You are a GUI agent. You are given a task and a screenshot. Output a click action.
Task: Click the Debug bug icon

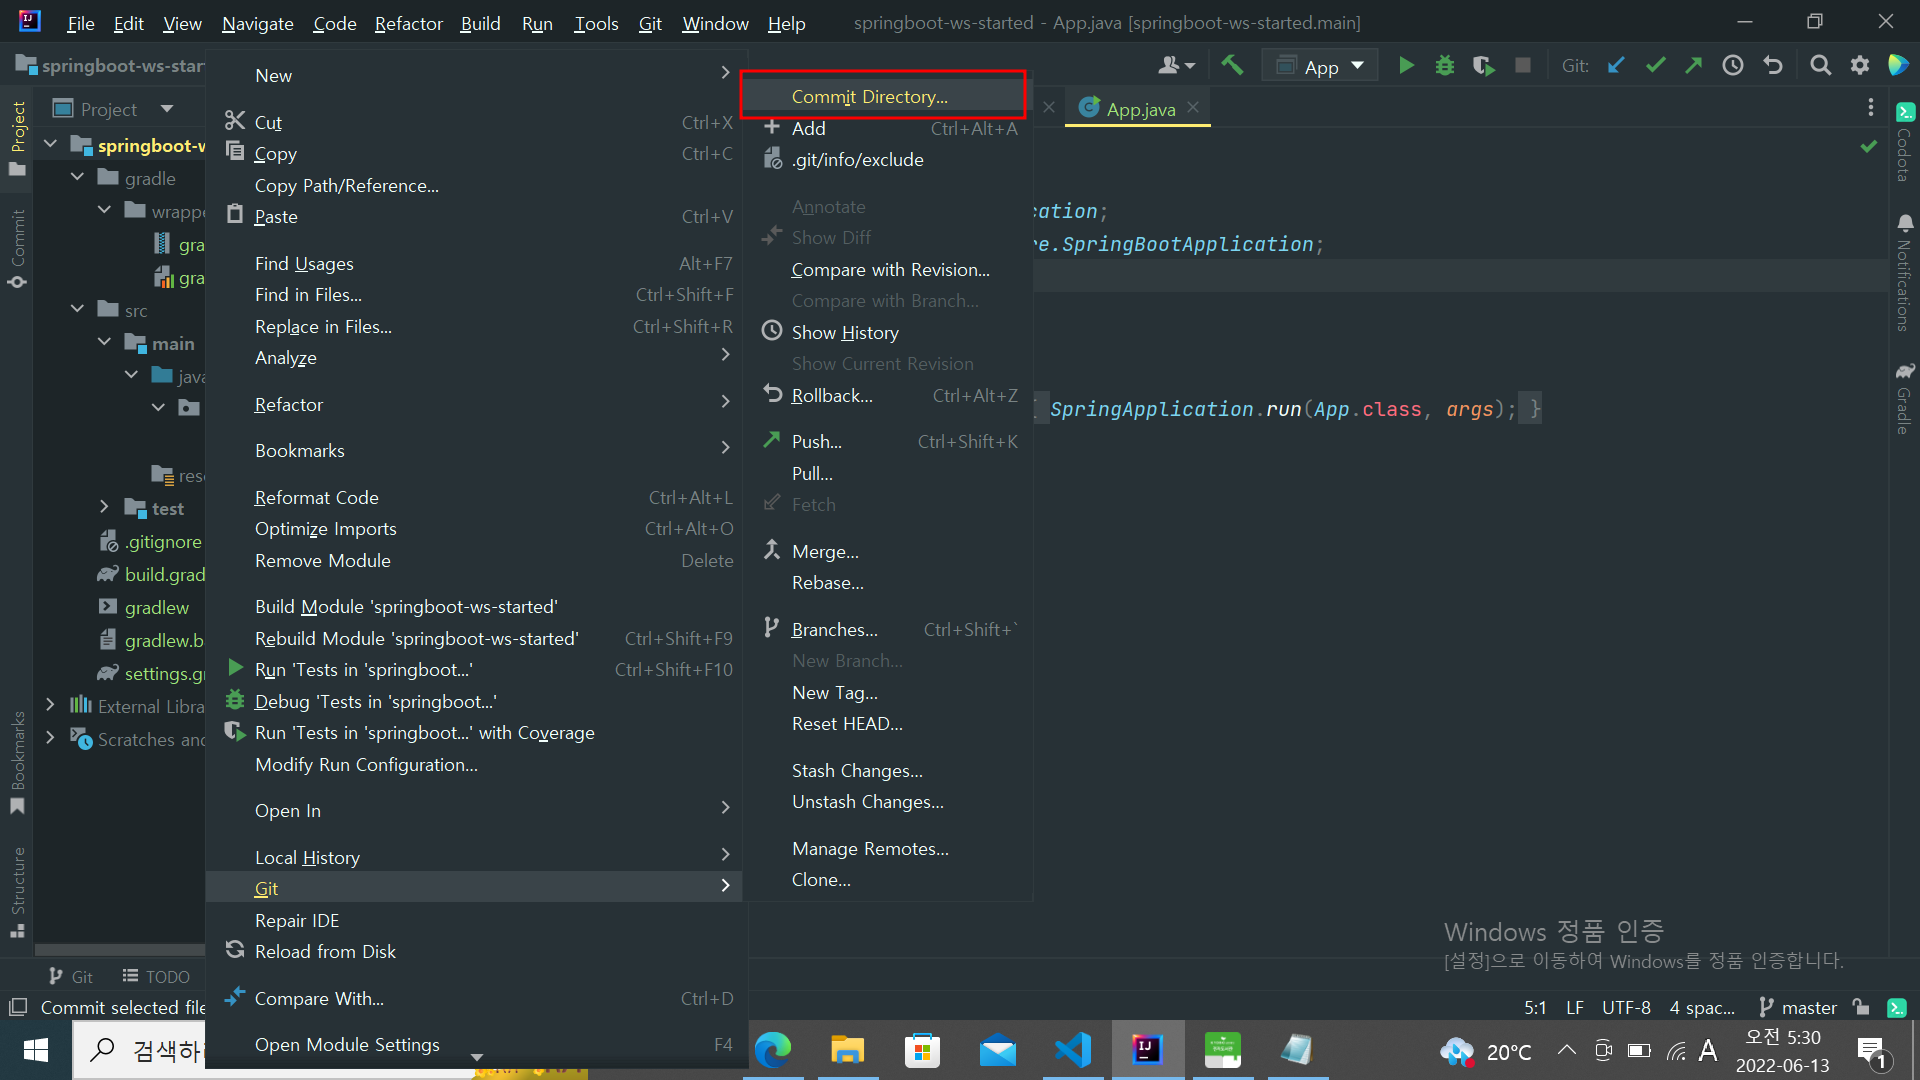(1444, 66)
